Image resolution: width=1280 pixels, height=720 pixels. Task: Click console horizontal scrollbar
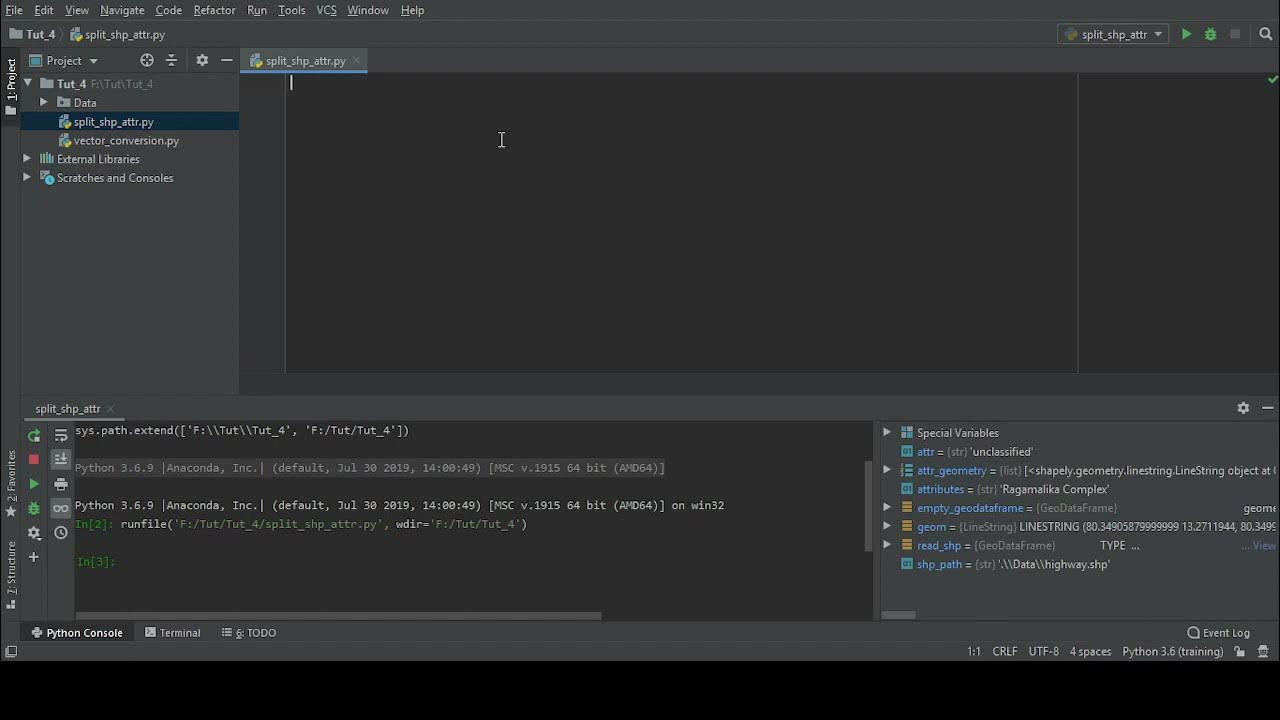click(x=339, y=615)
